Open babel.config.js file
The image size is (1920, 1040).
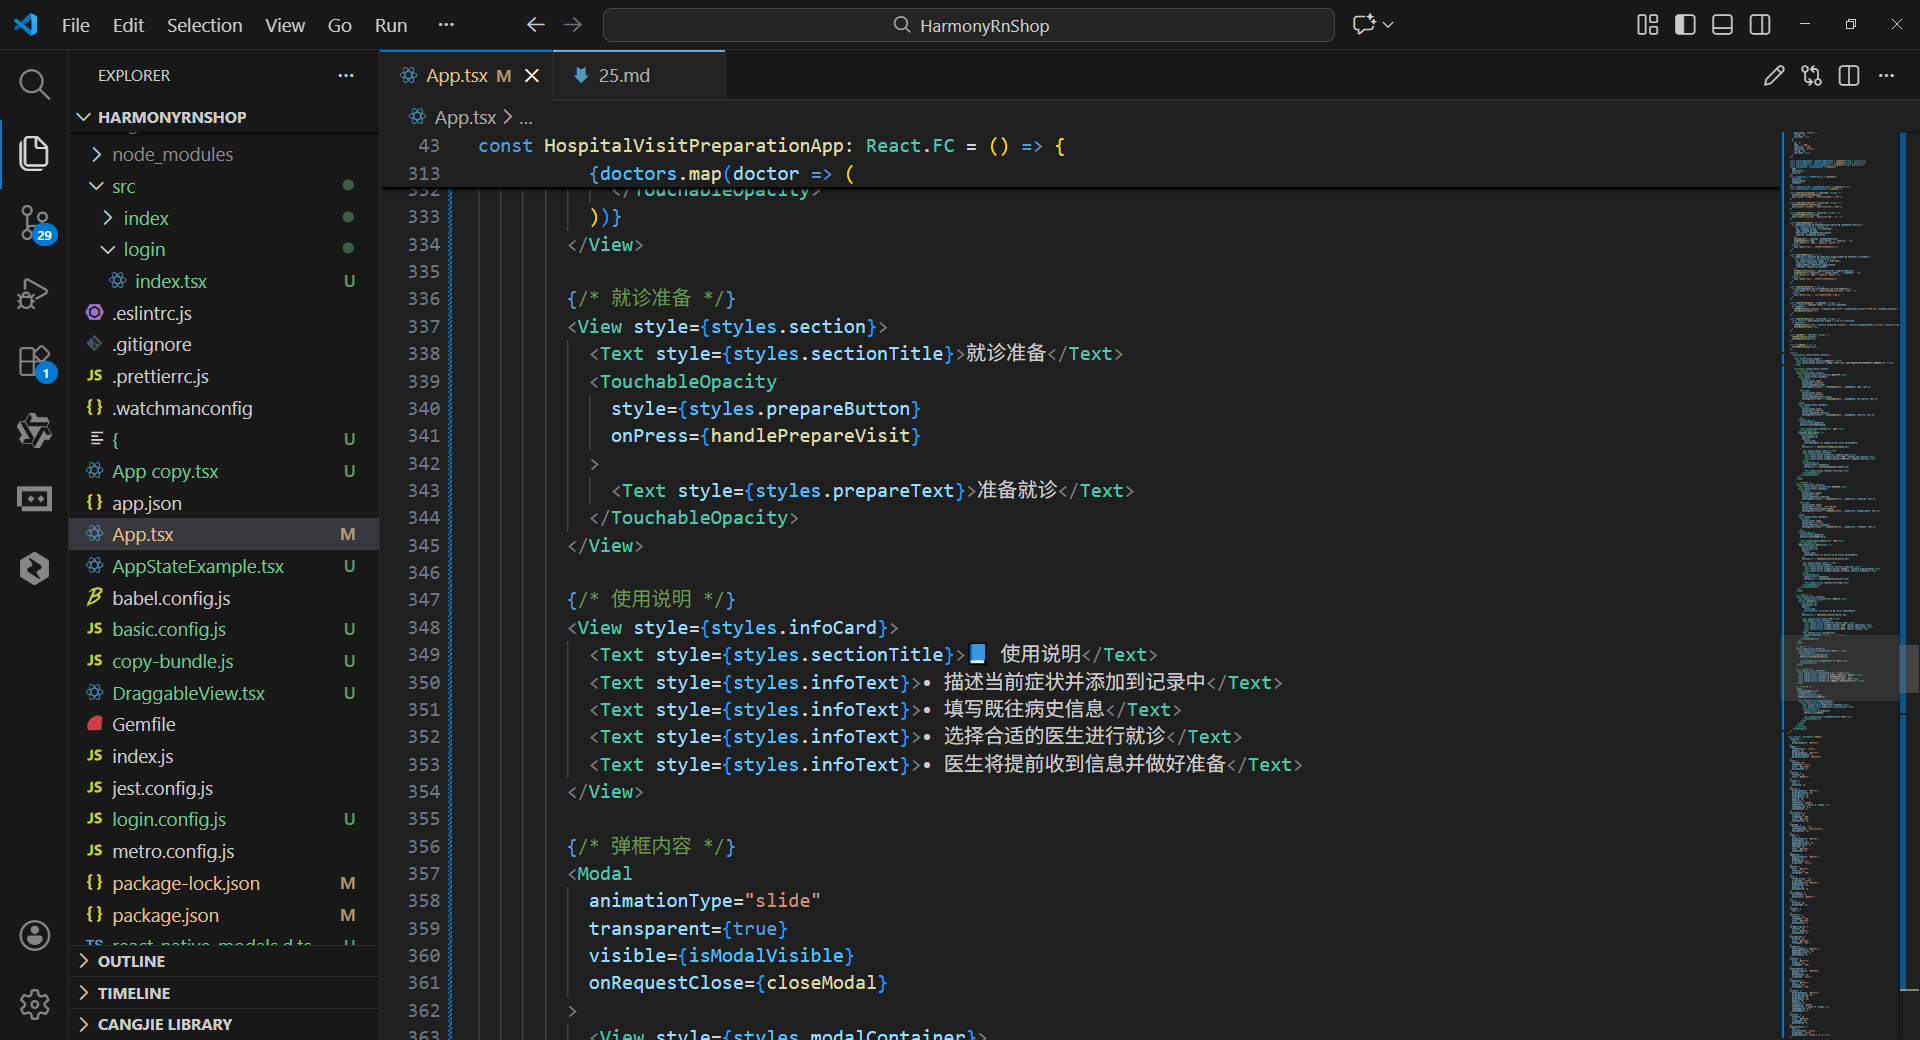click(224, 599)
